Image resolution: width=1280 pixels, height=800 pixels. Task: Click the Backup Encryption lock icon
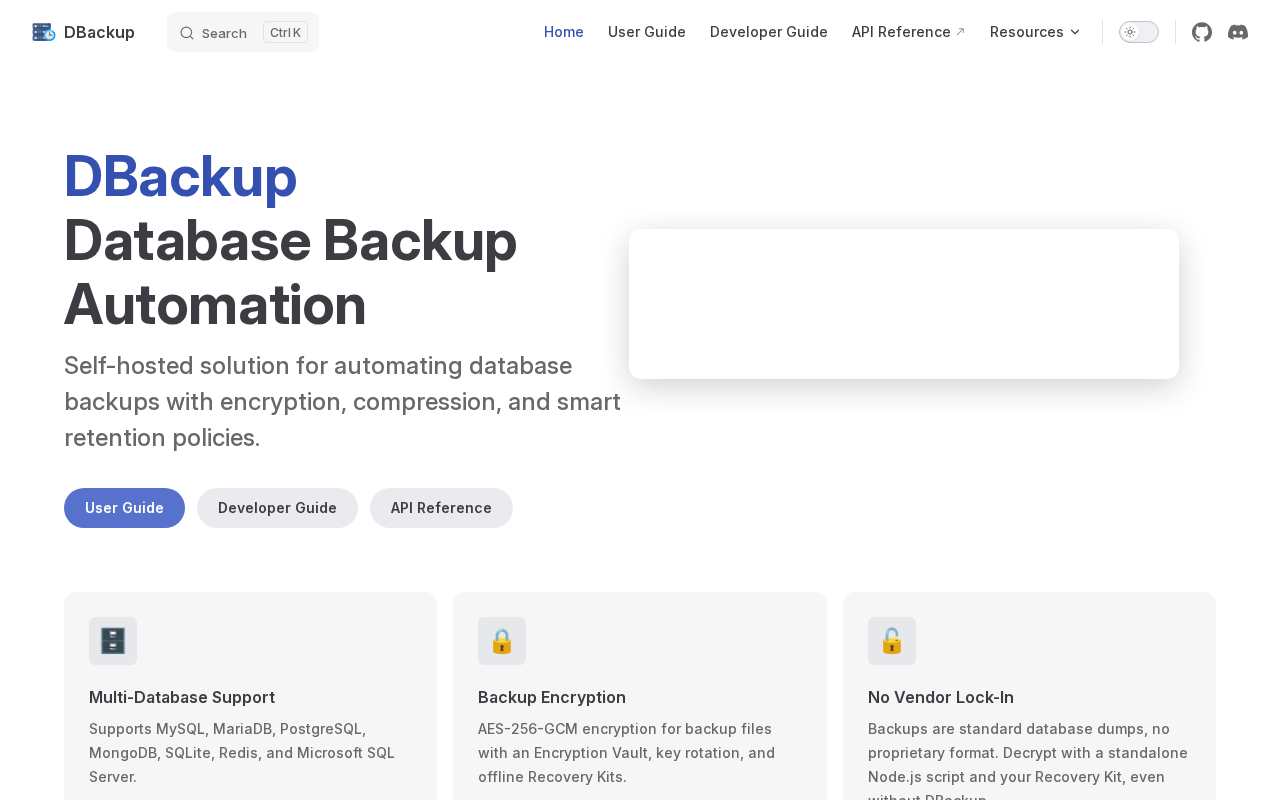pyautogui.click(x=502, y=641)
